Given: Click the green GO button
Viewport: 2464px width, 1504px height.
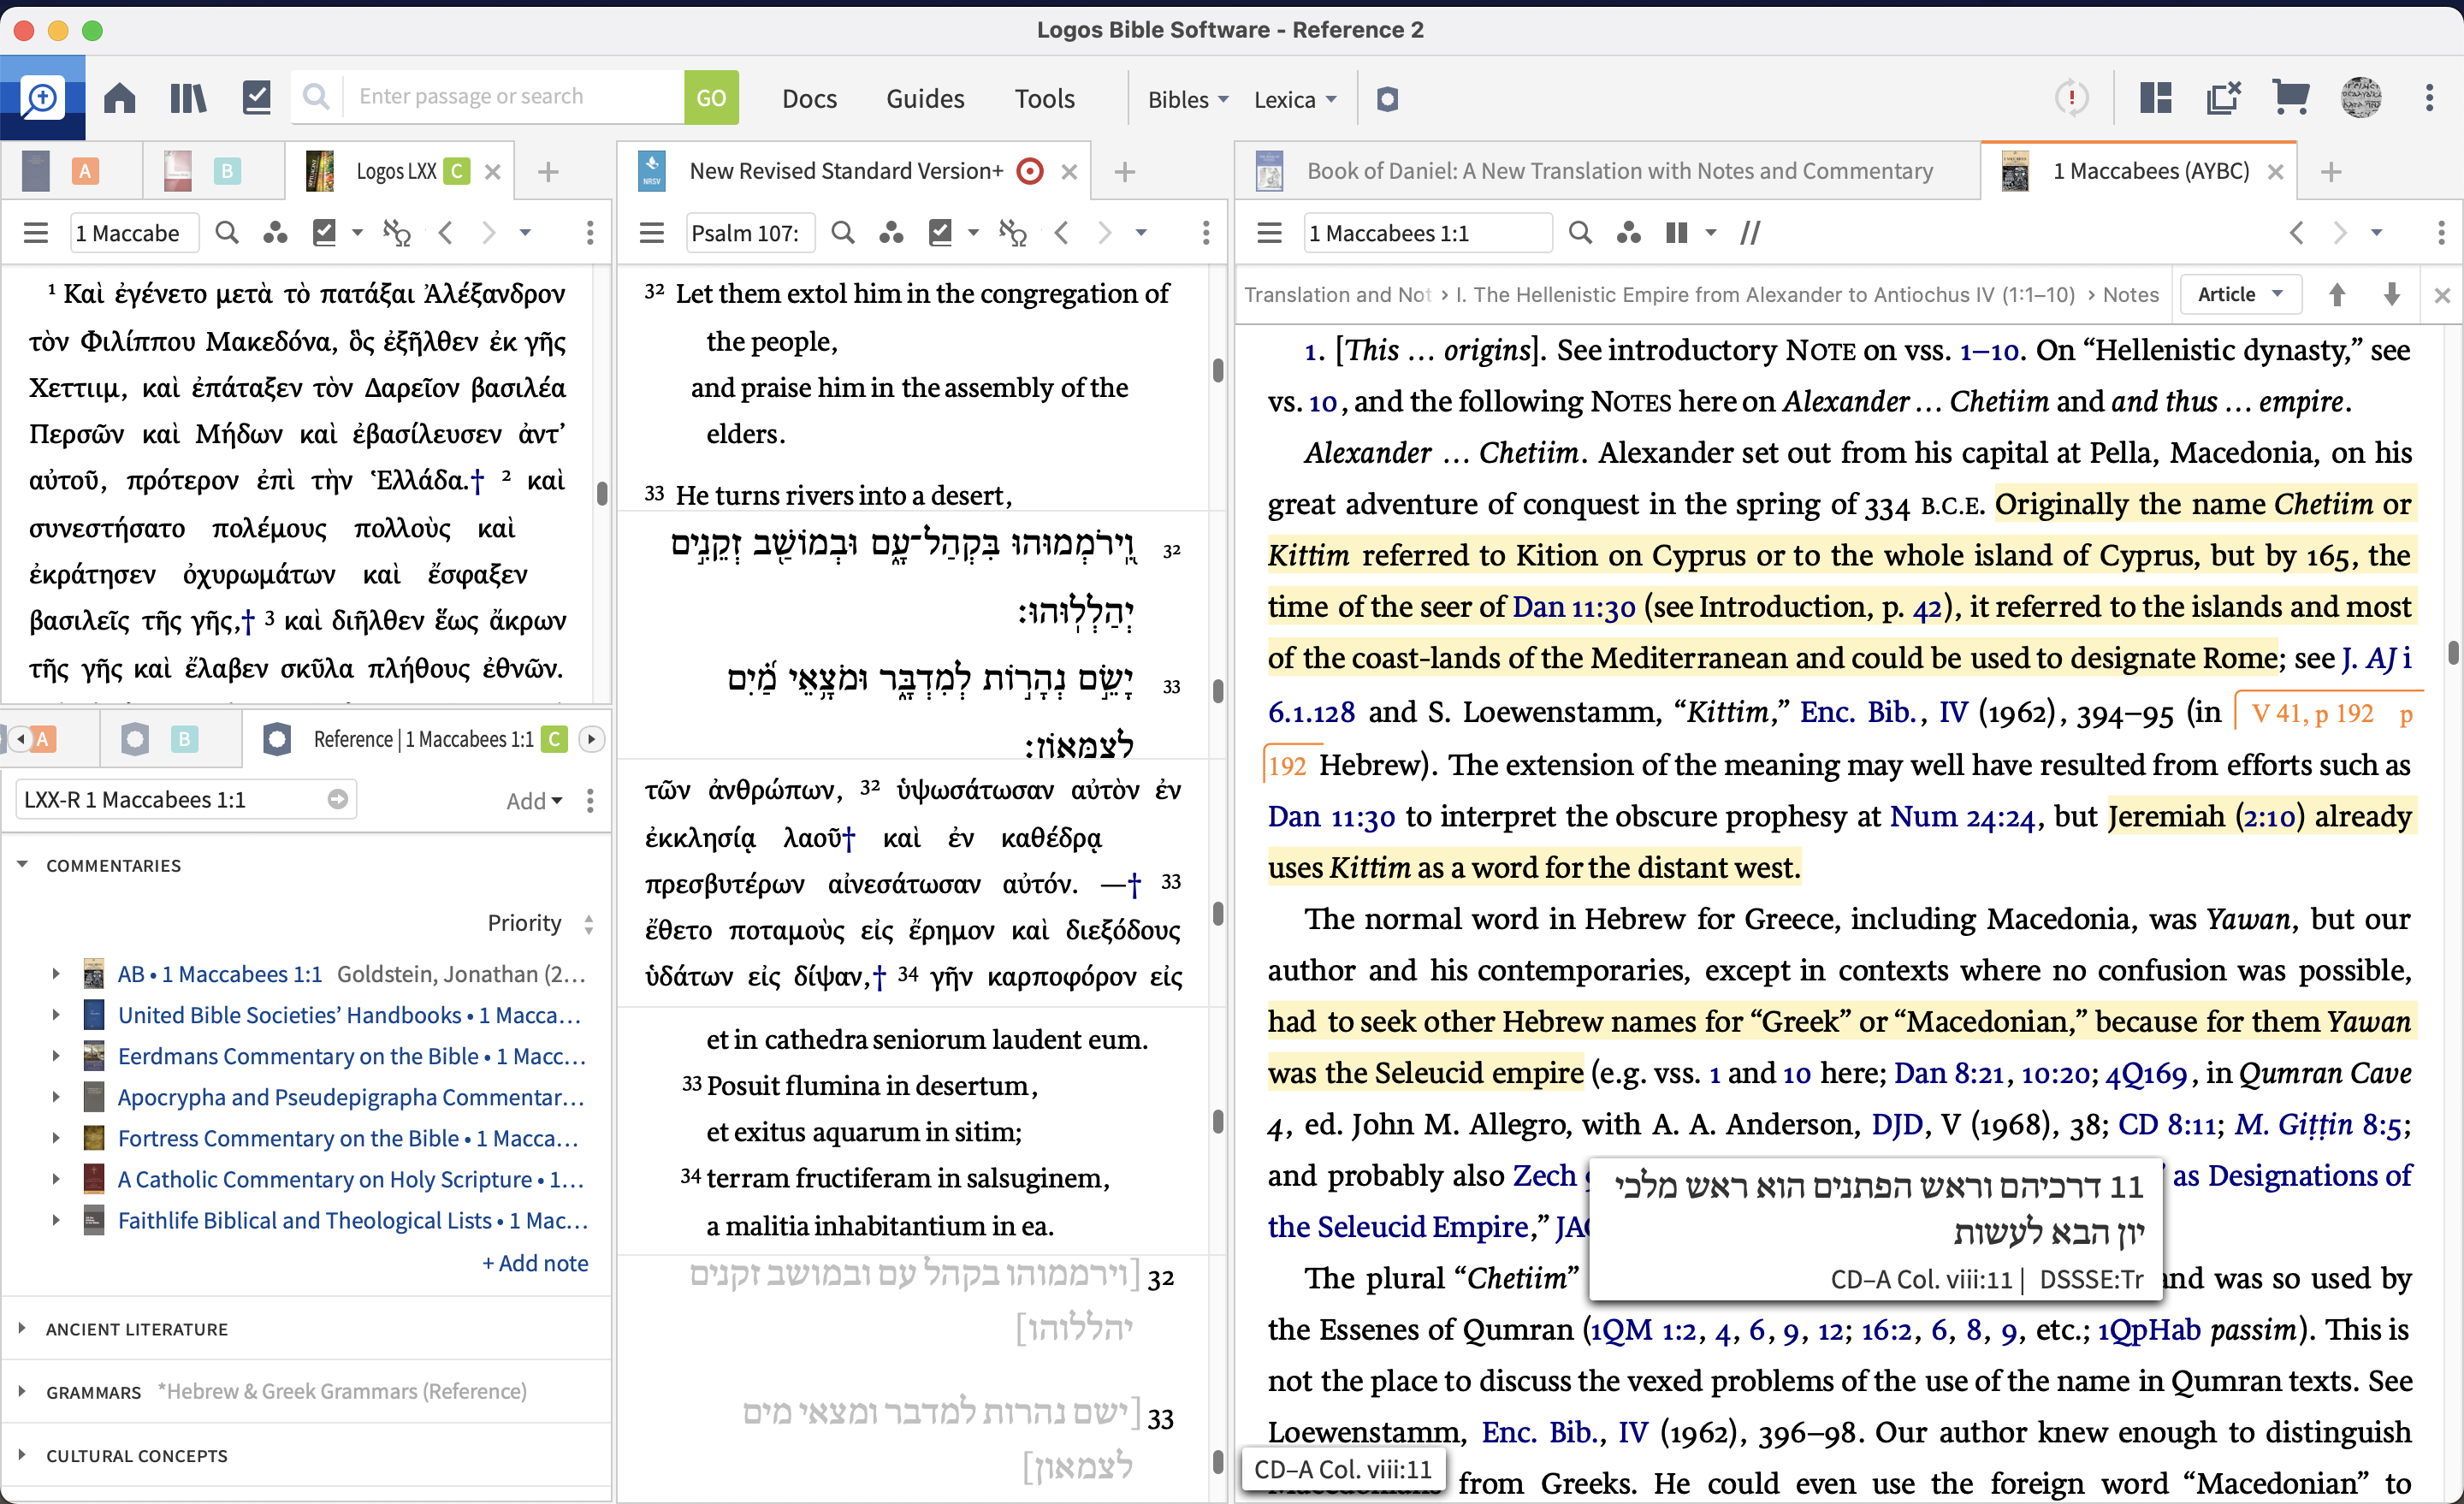Looking at the screenshot, I should coord(711,98).
